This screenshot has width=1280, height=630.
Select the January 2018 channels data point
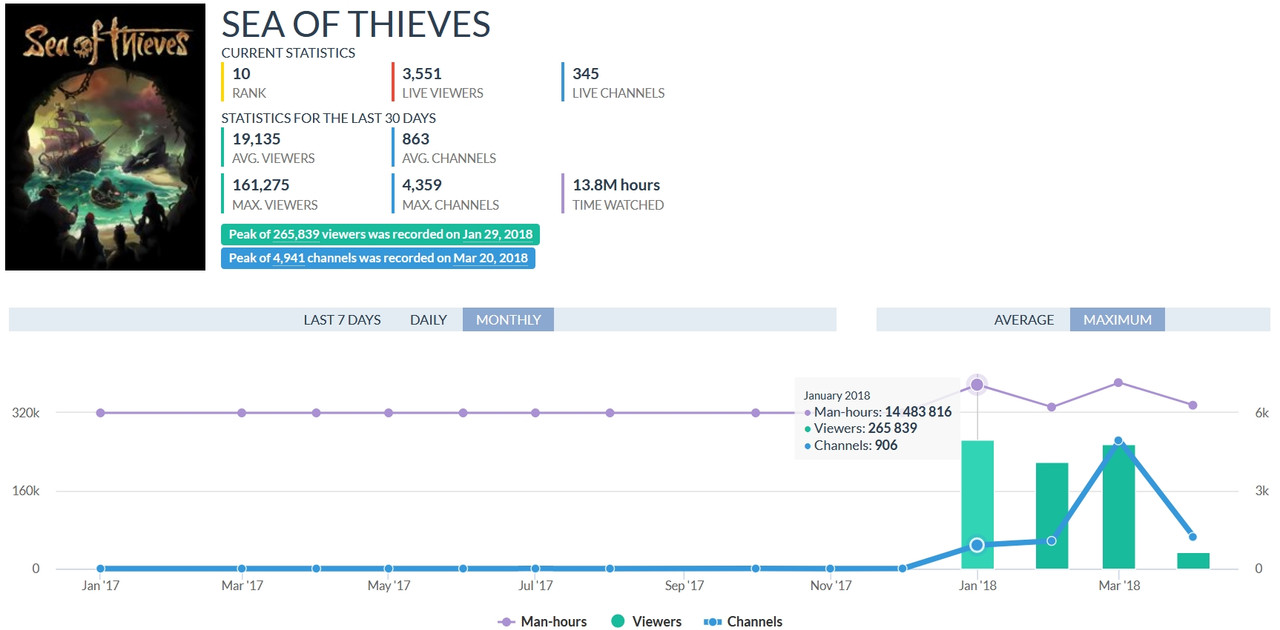(977, 545)
